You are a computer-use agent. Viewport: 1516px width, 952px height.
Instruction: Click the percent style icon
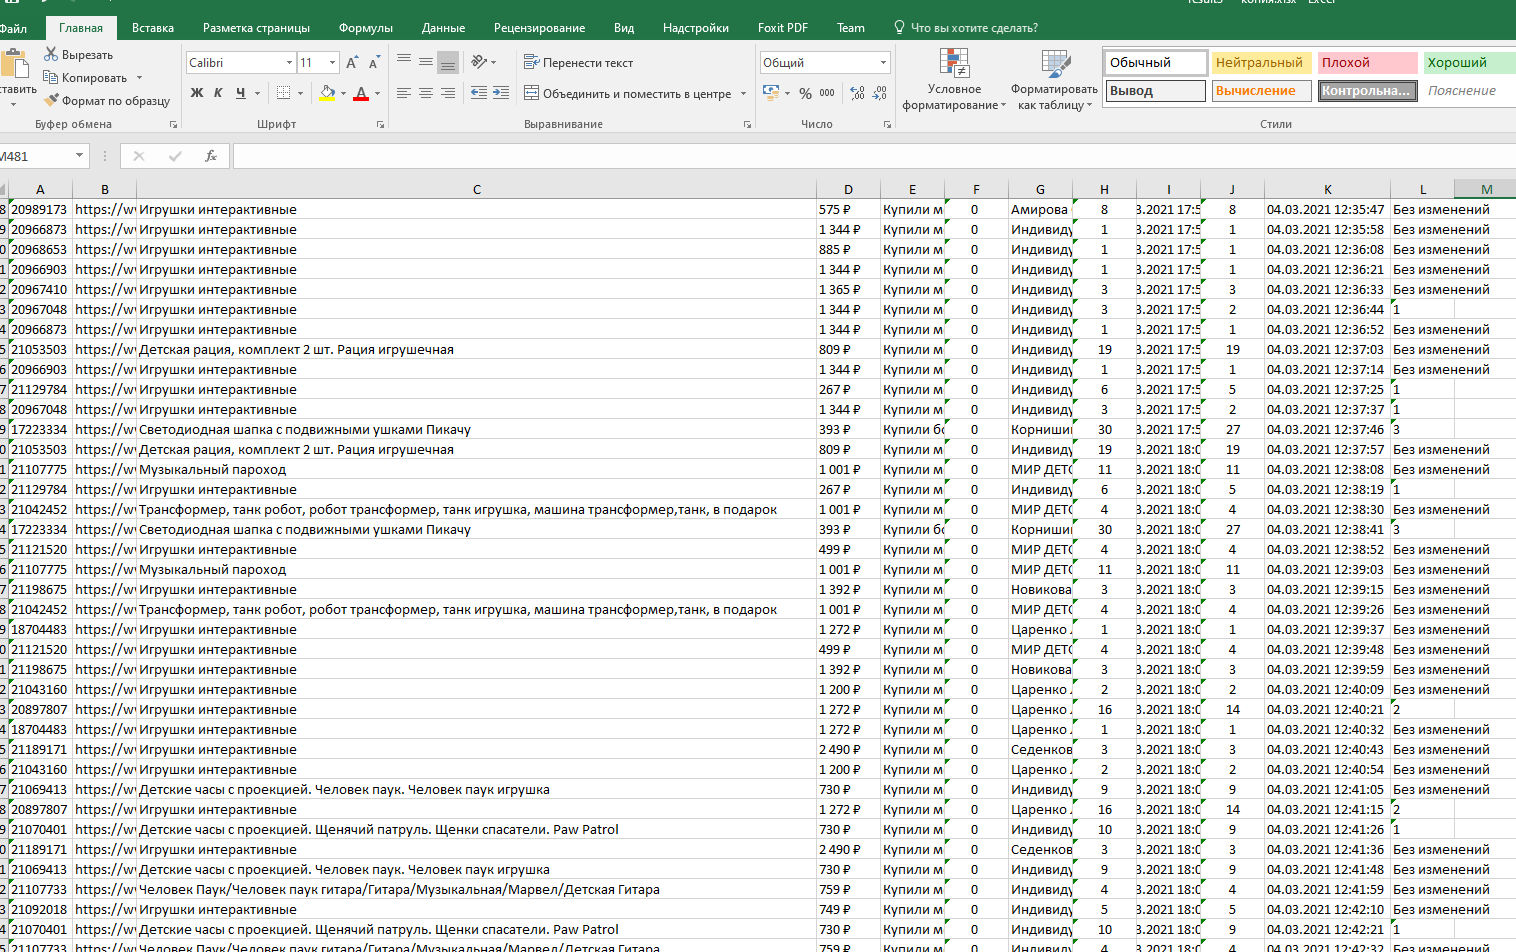point(805,93)
